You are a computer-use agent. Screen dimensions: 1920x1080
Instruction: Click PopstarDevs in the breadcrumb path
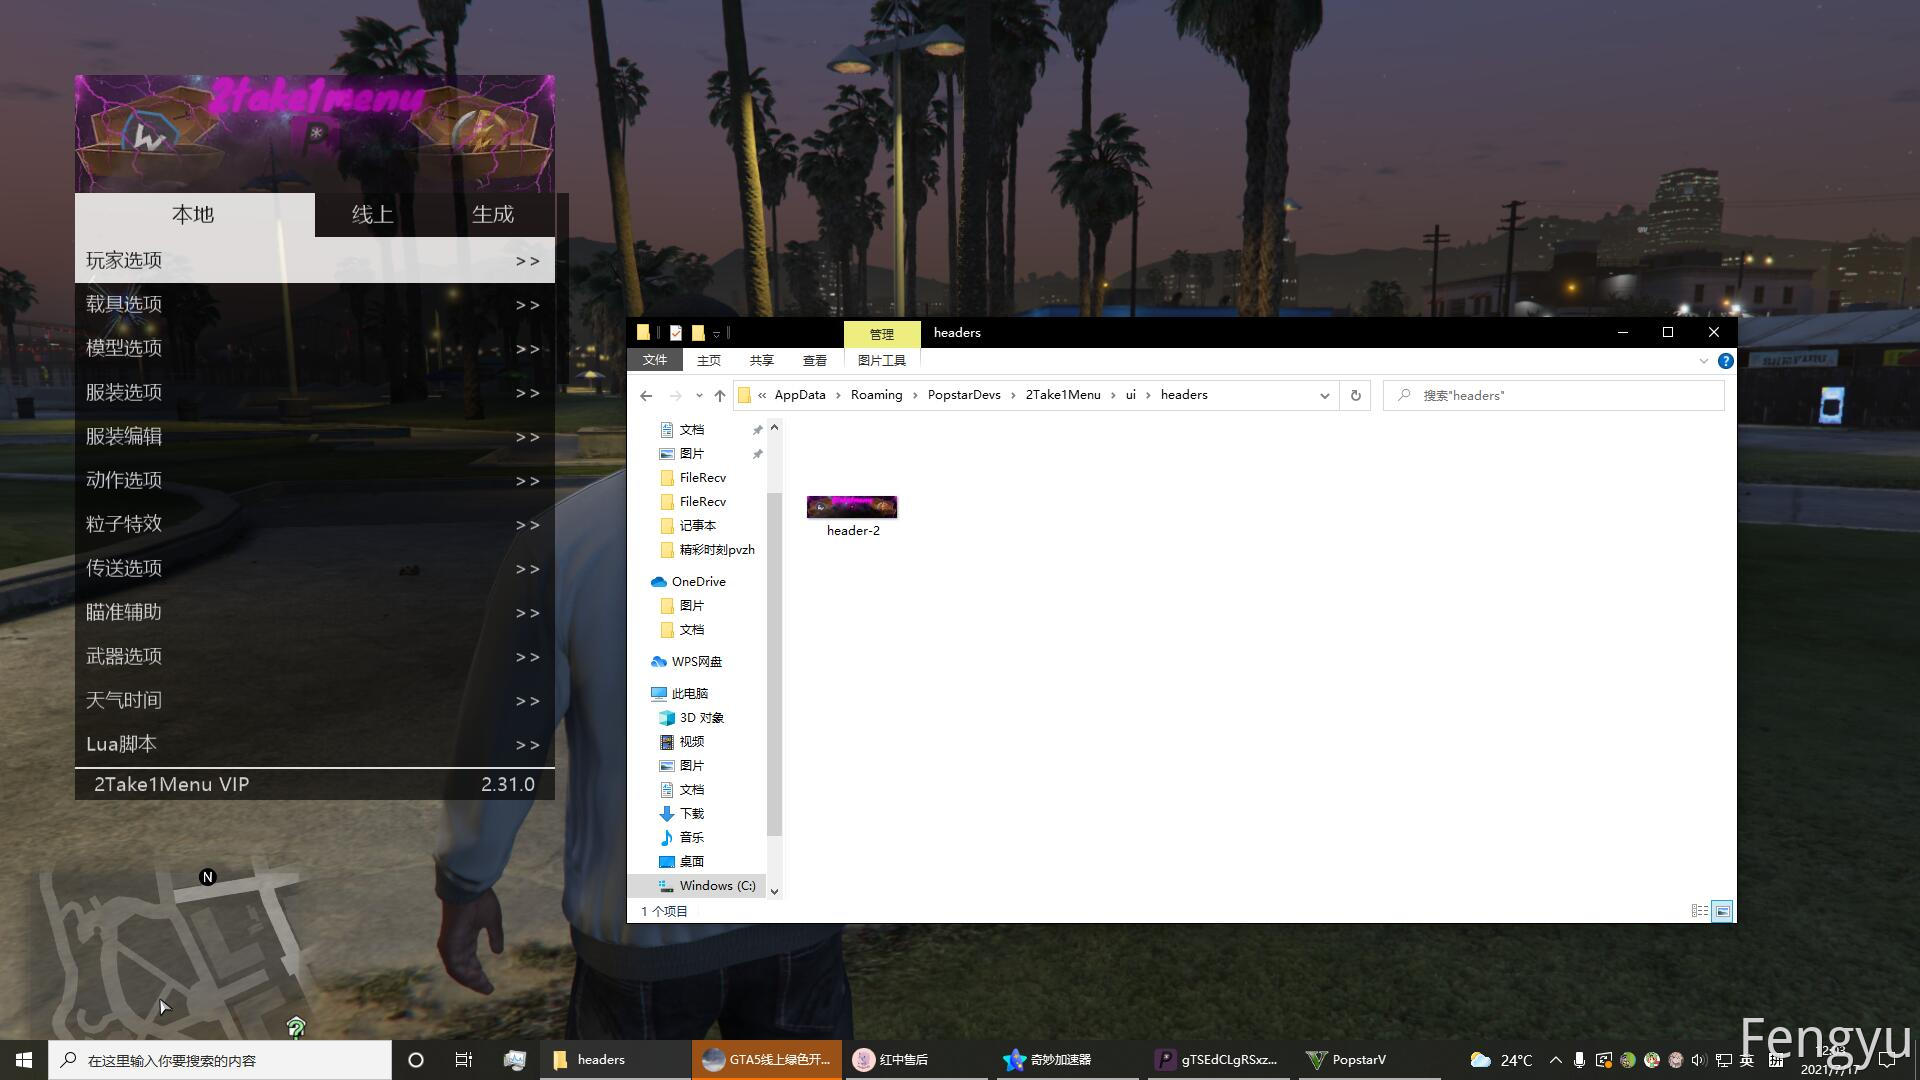963,395
